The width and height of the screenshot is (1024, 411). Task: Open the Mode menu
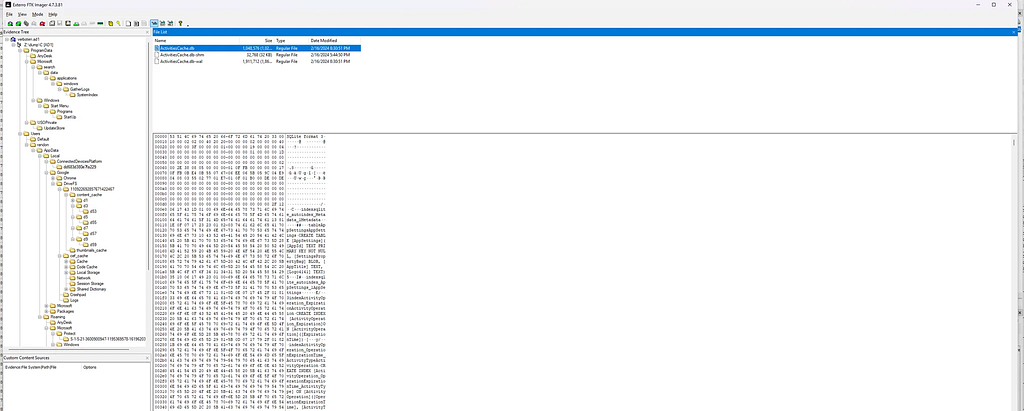click(38, 14)
